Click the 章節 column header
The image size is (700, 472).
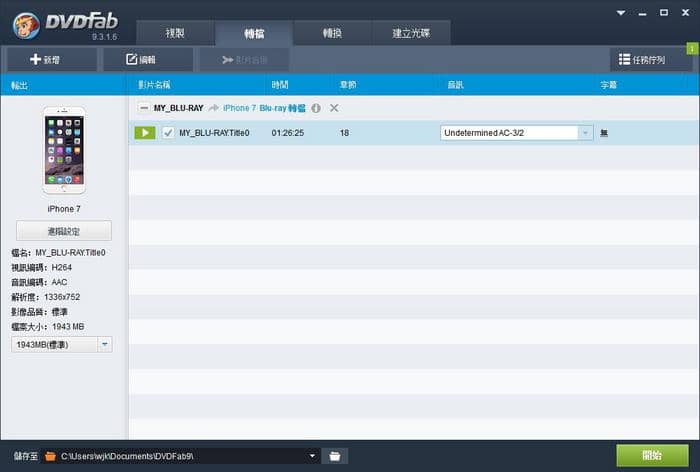coord(348,85)
